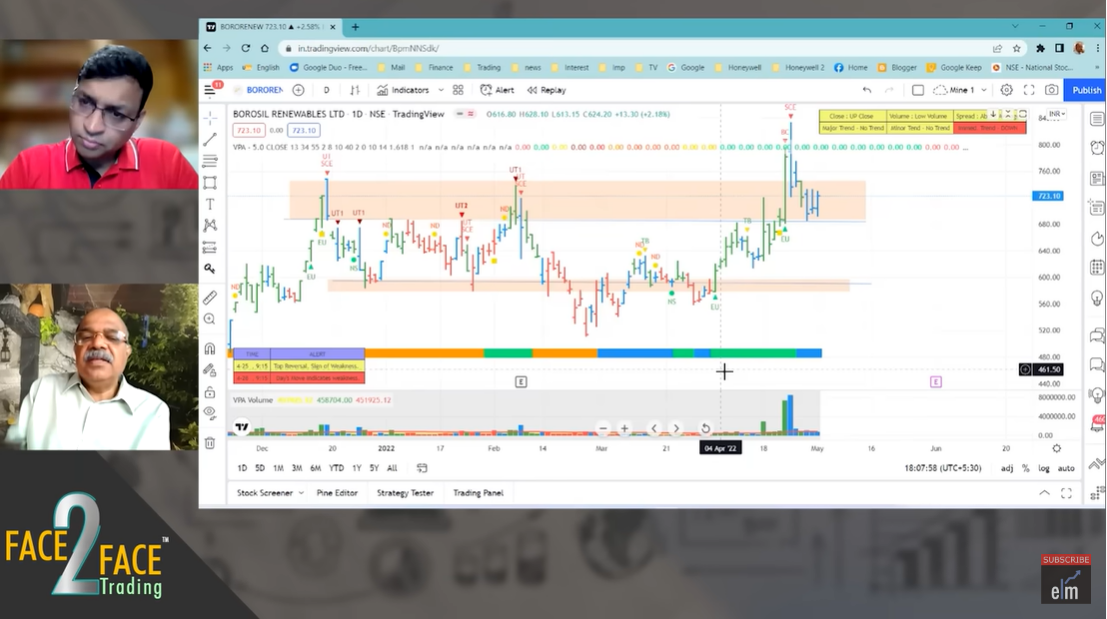Click the undo arrow in top toolbar
Image resolution: width=1107 pixels, height=619 pixels.
pos(867,90)
